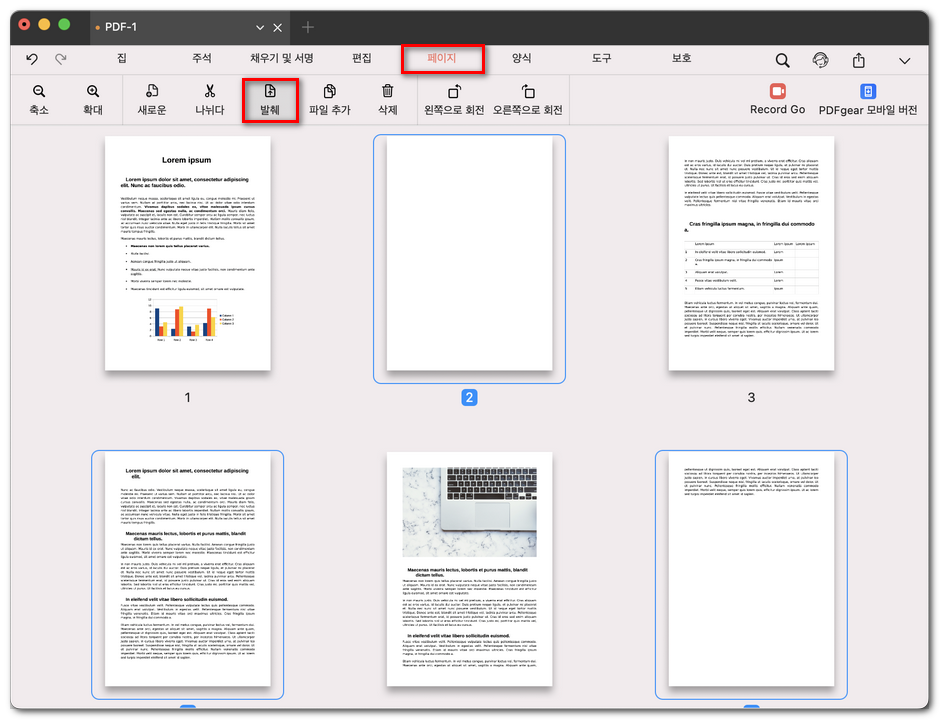Rotate pages right with 오른쪽으로 회전
This screenshot has width=940, height=720.
528,92
